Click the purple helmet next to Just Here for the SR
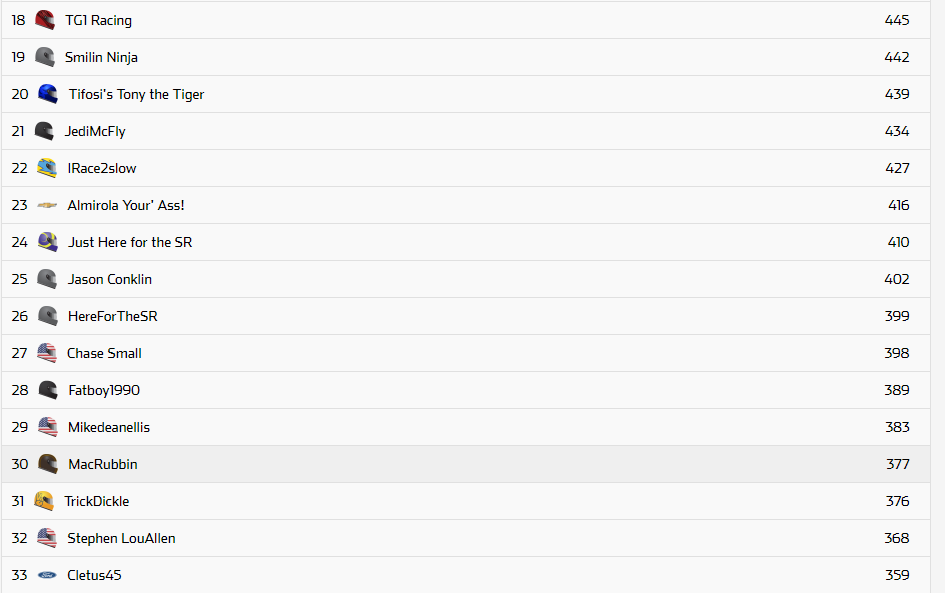The image size is (945, 593). pyautogui.click(x=47, y=242)
